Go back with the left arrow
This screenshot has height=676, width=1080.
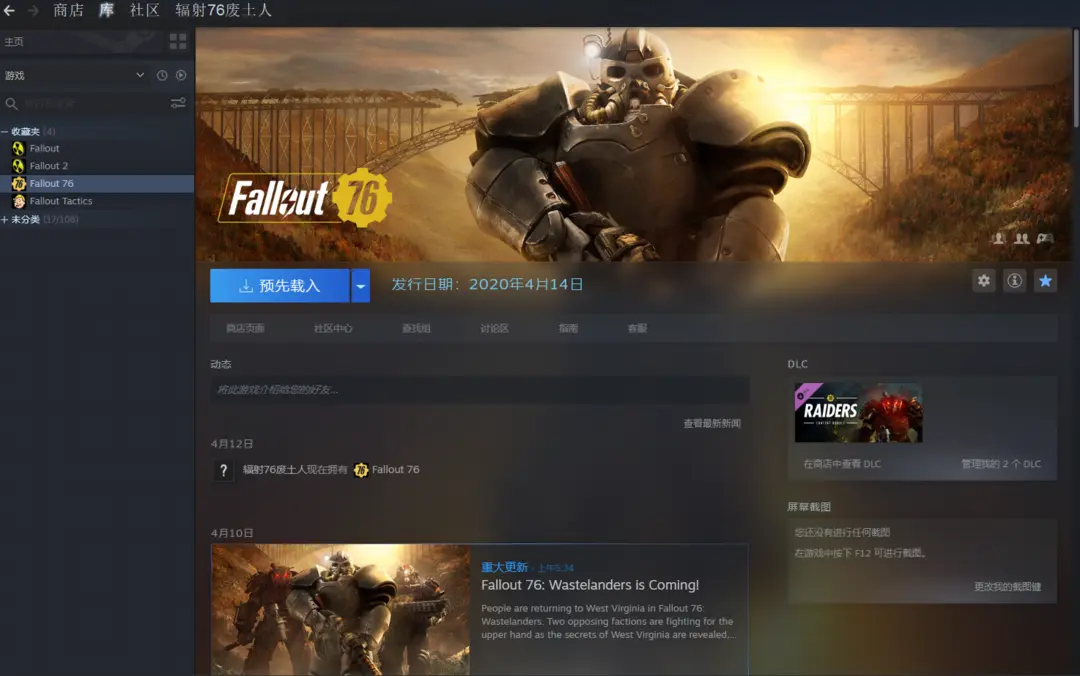coord(9,10)
